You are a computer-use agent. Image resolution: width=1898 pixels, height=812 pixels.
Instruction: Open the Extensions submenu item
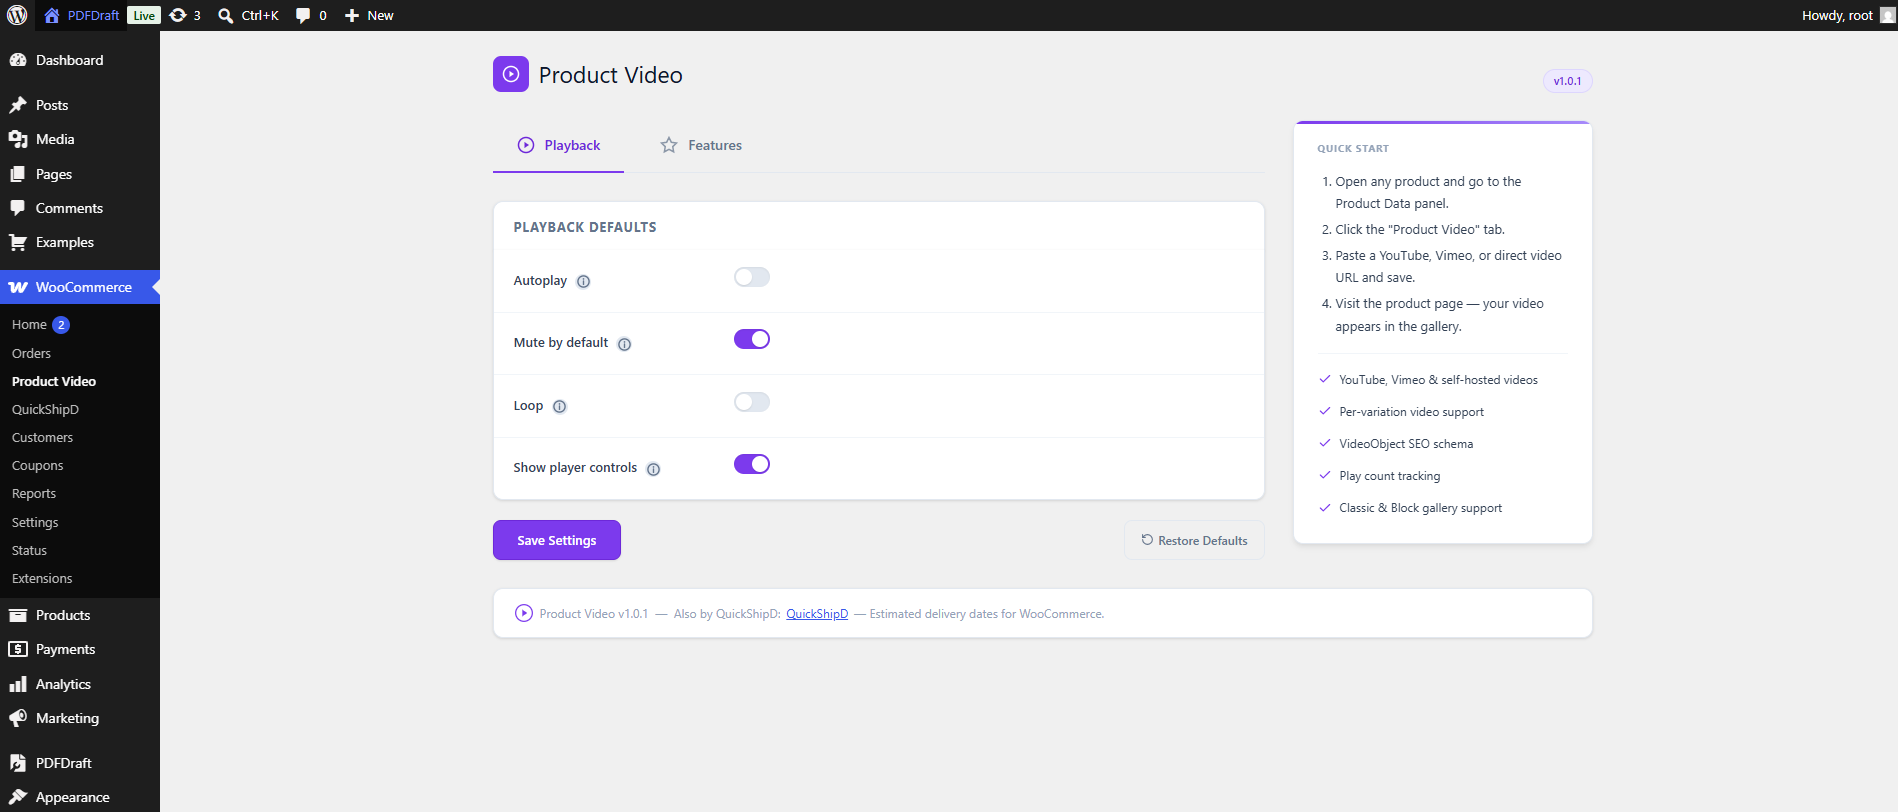click(42, 578)
